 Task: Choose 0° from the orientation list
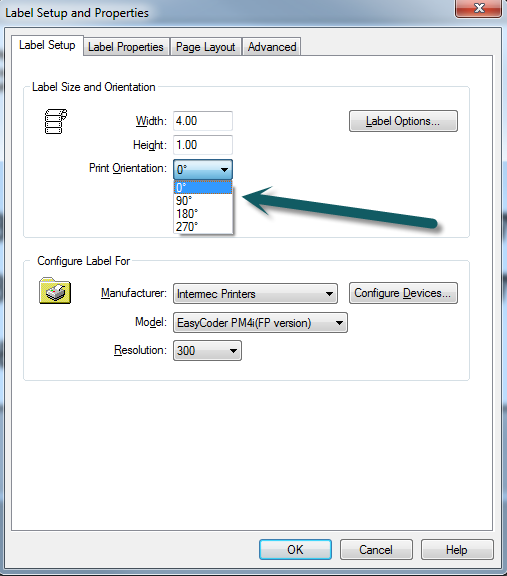click(203, 187)
